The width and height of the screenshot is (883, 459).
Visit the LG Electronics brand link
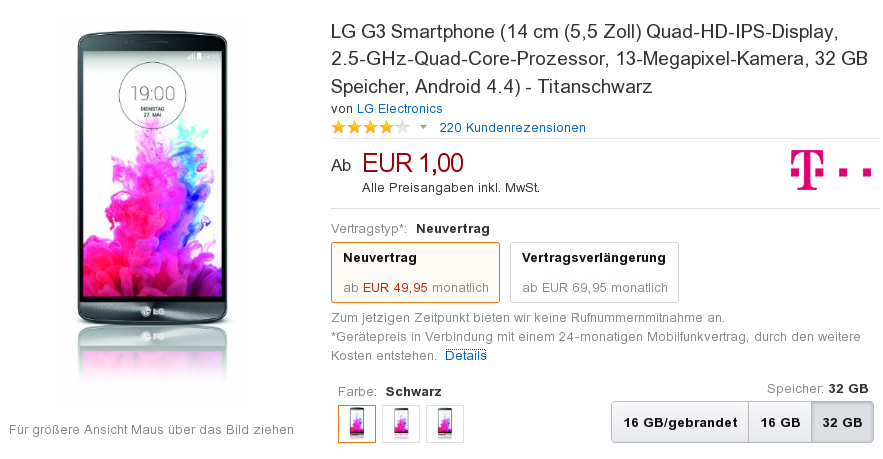[399, 109]
